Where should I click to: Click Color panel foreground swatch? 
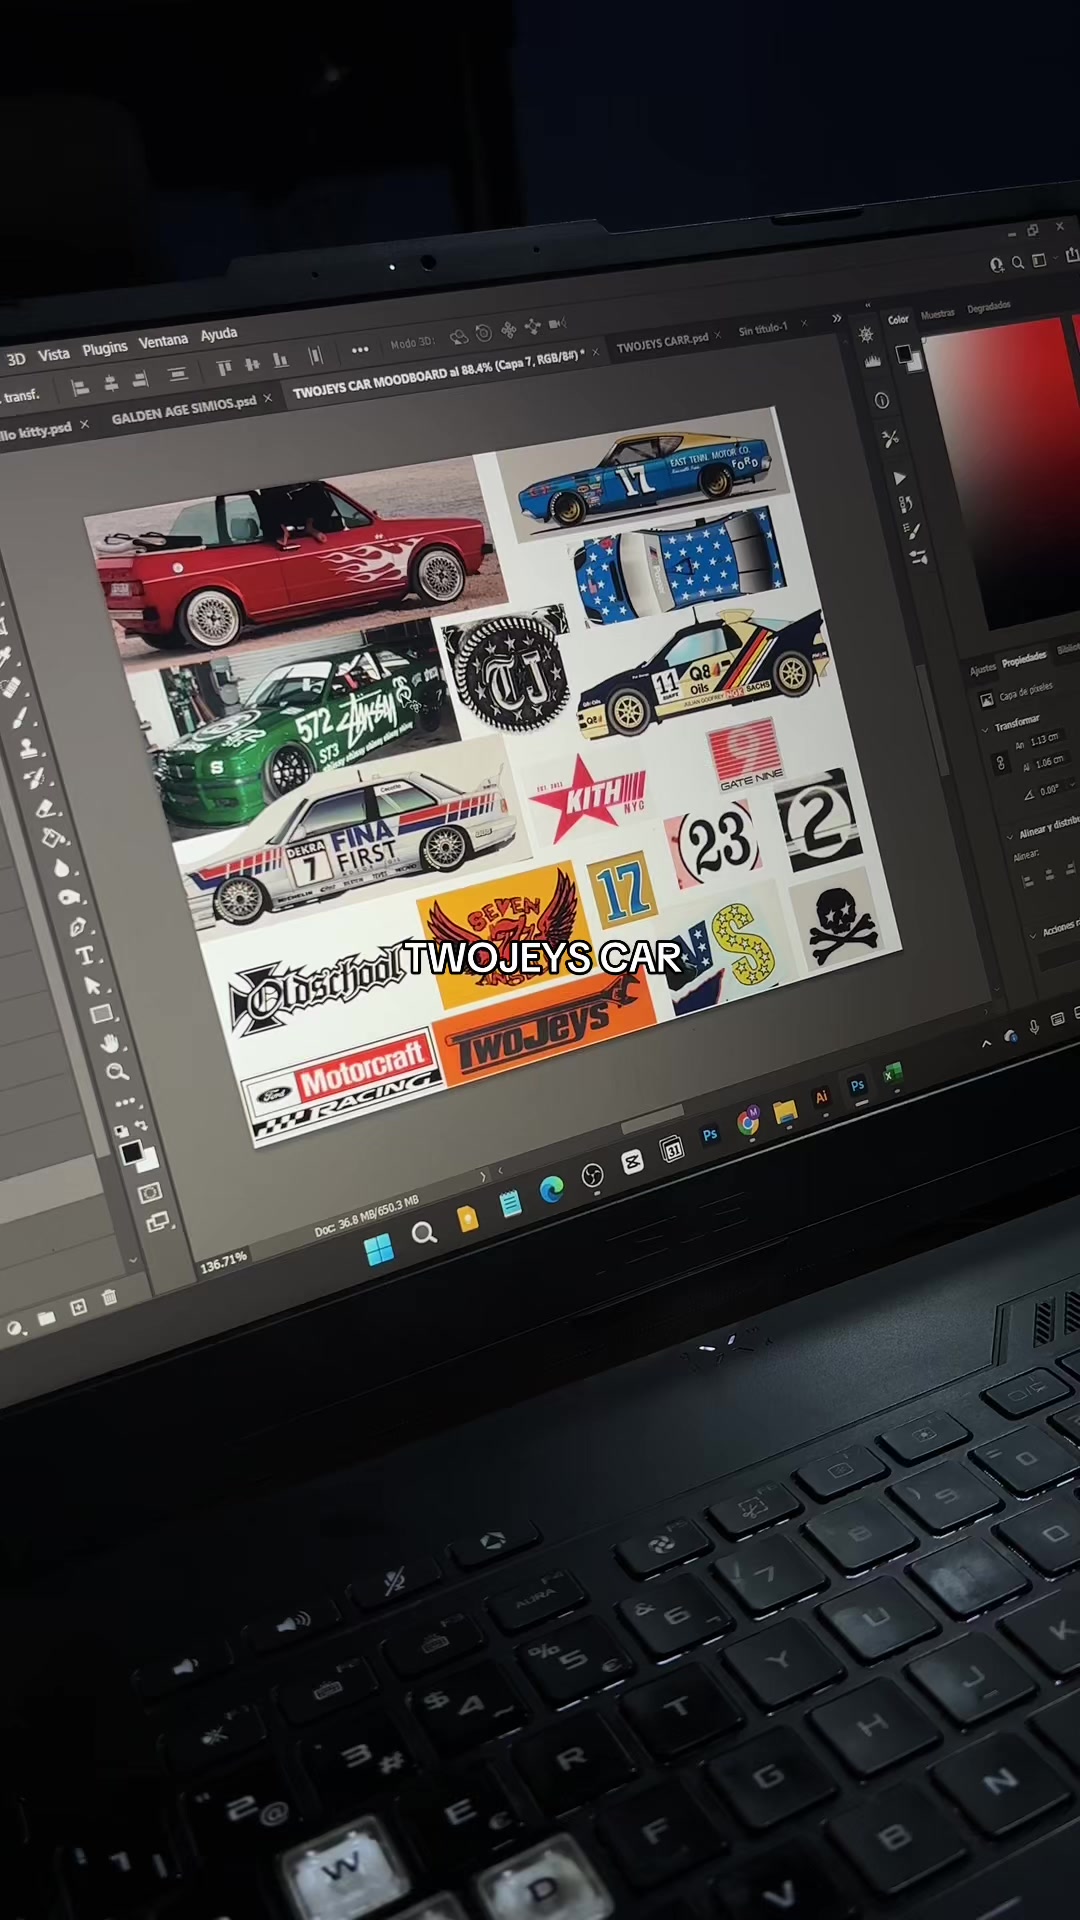[x=903, y=353]
